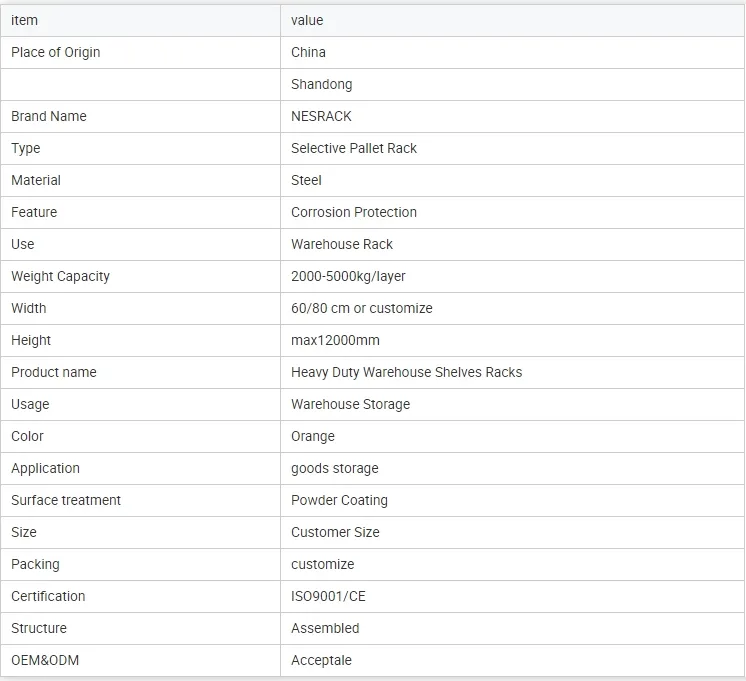Screen dimensions: 746x681
Task: Select the 'Place of Origin' label
Action: coord(56,52)
